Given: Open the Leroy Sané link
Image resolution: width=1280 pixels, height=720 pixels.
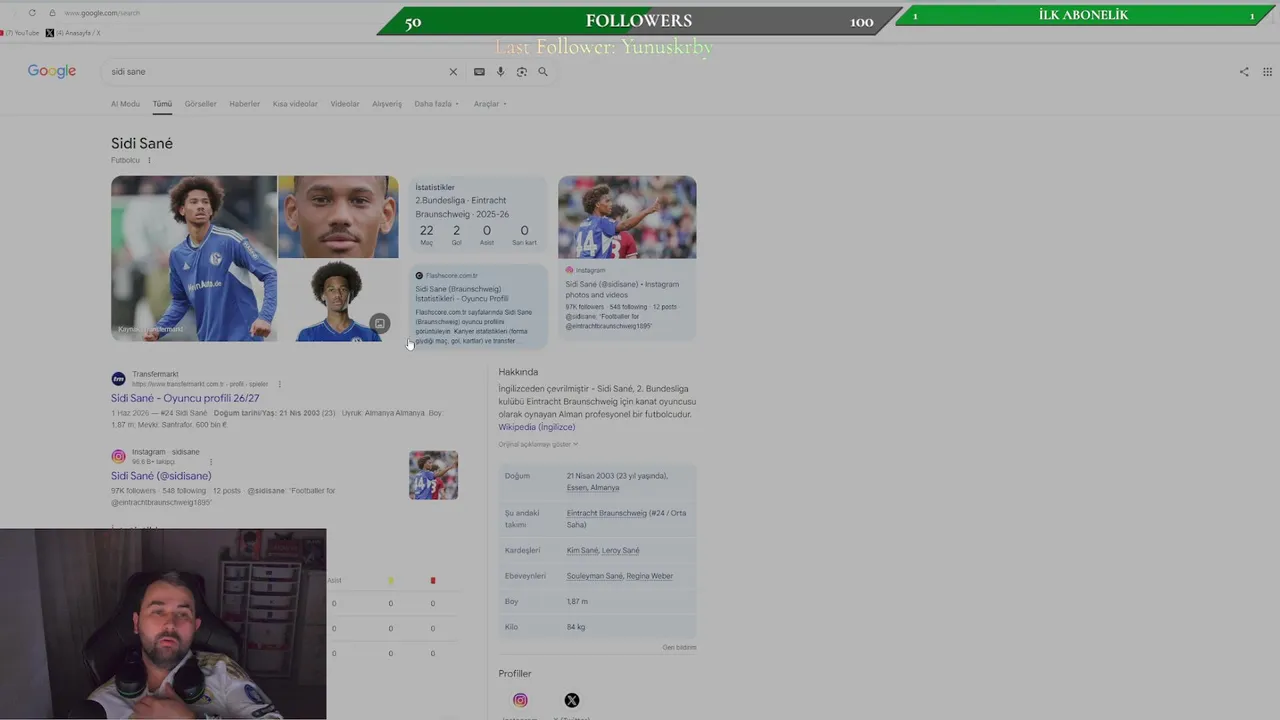Looking at the screenshot, I should (621, 550).
